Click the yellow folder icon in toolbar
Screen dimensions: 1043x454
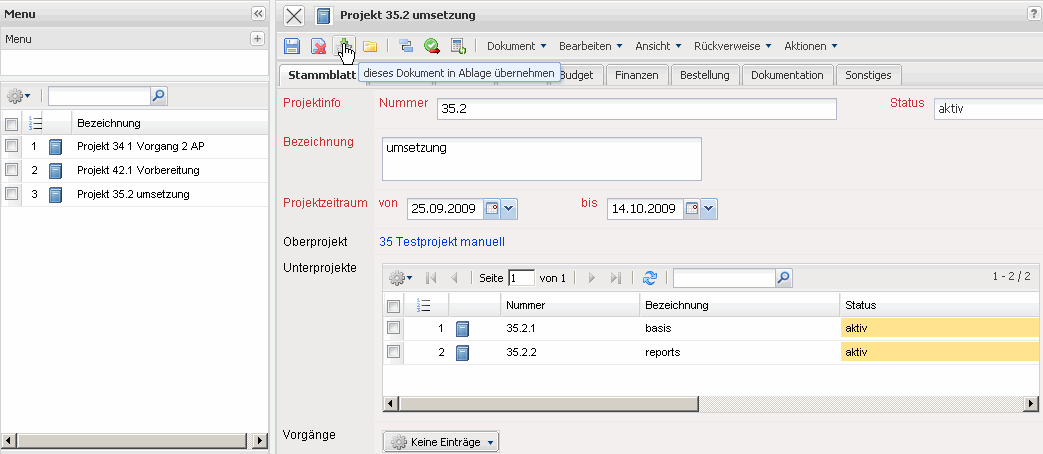370,46
